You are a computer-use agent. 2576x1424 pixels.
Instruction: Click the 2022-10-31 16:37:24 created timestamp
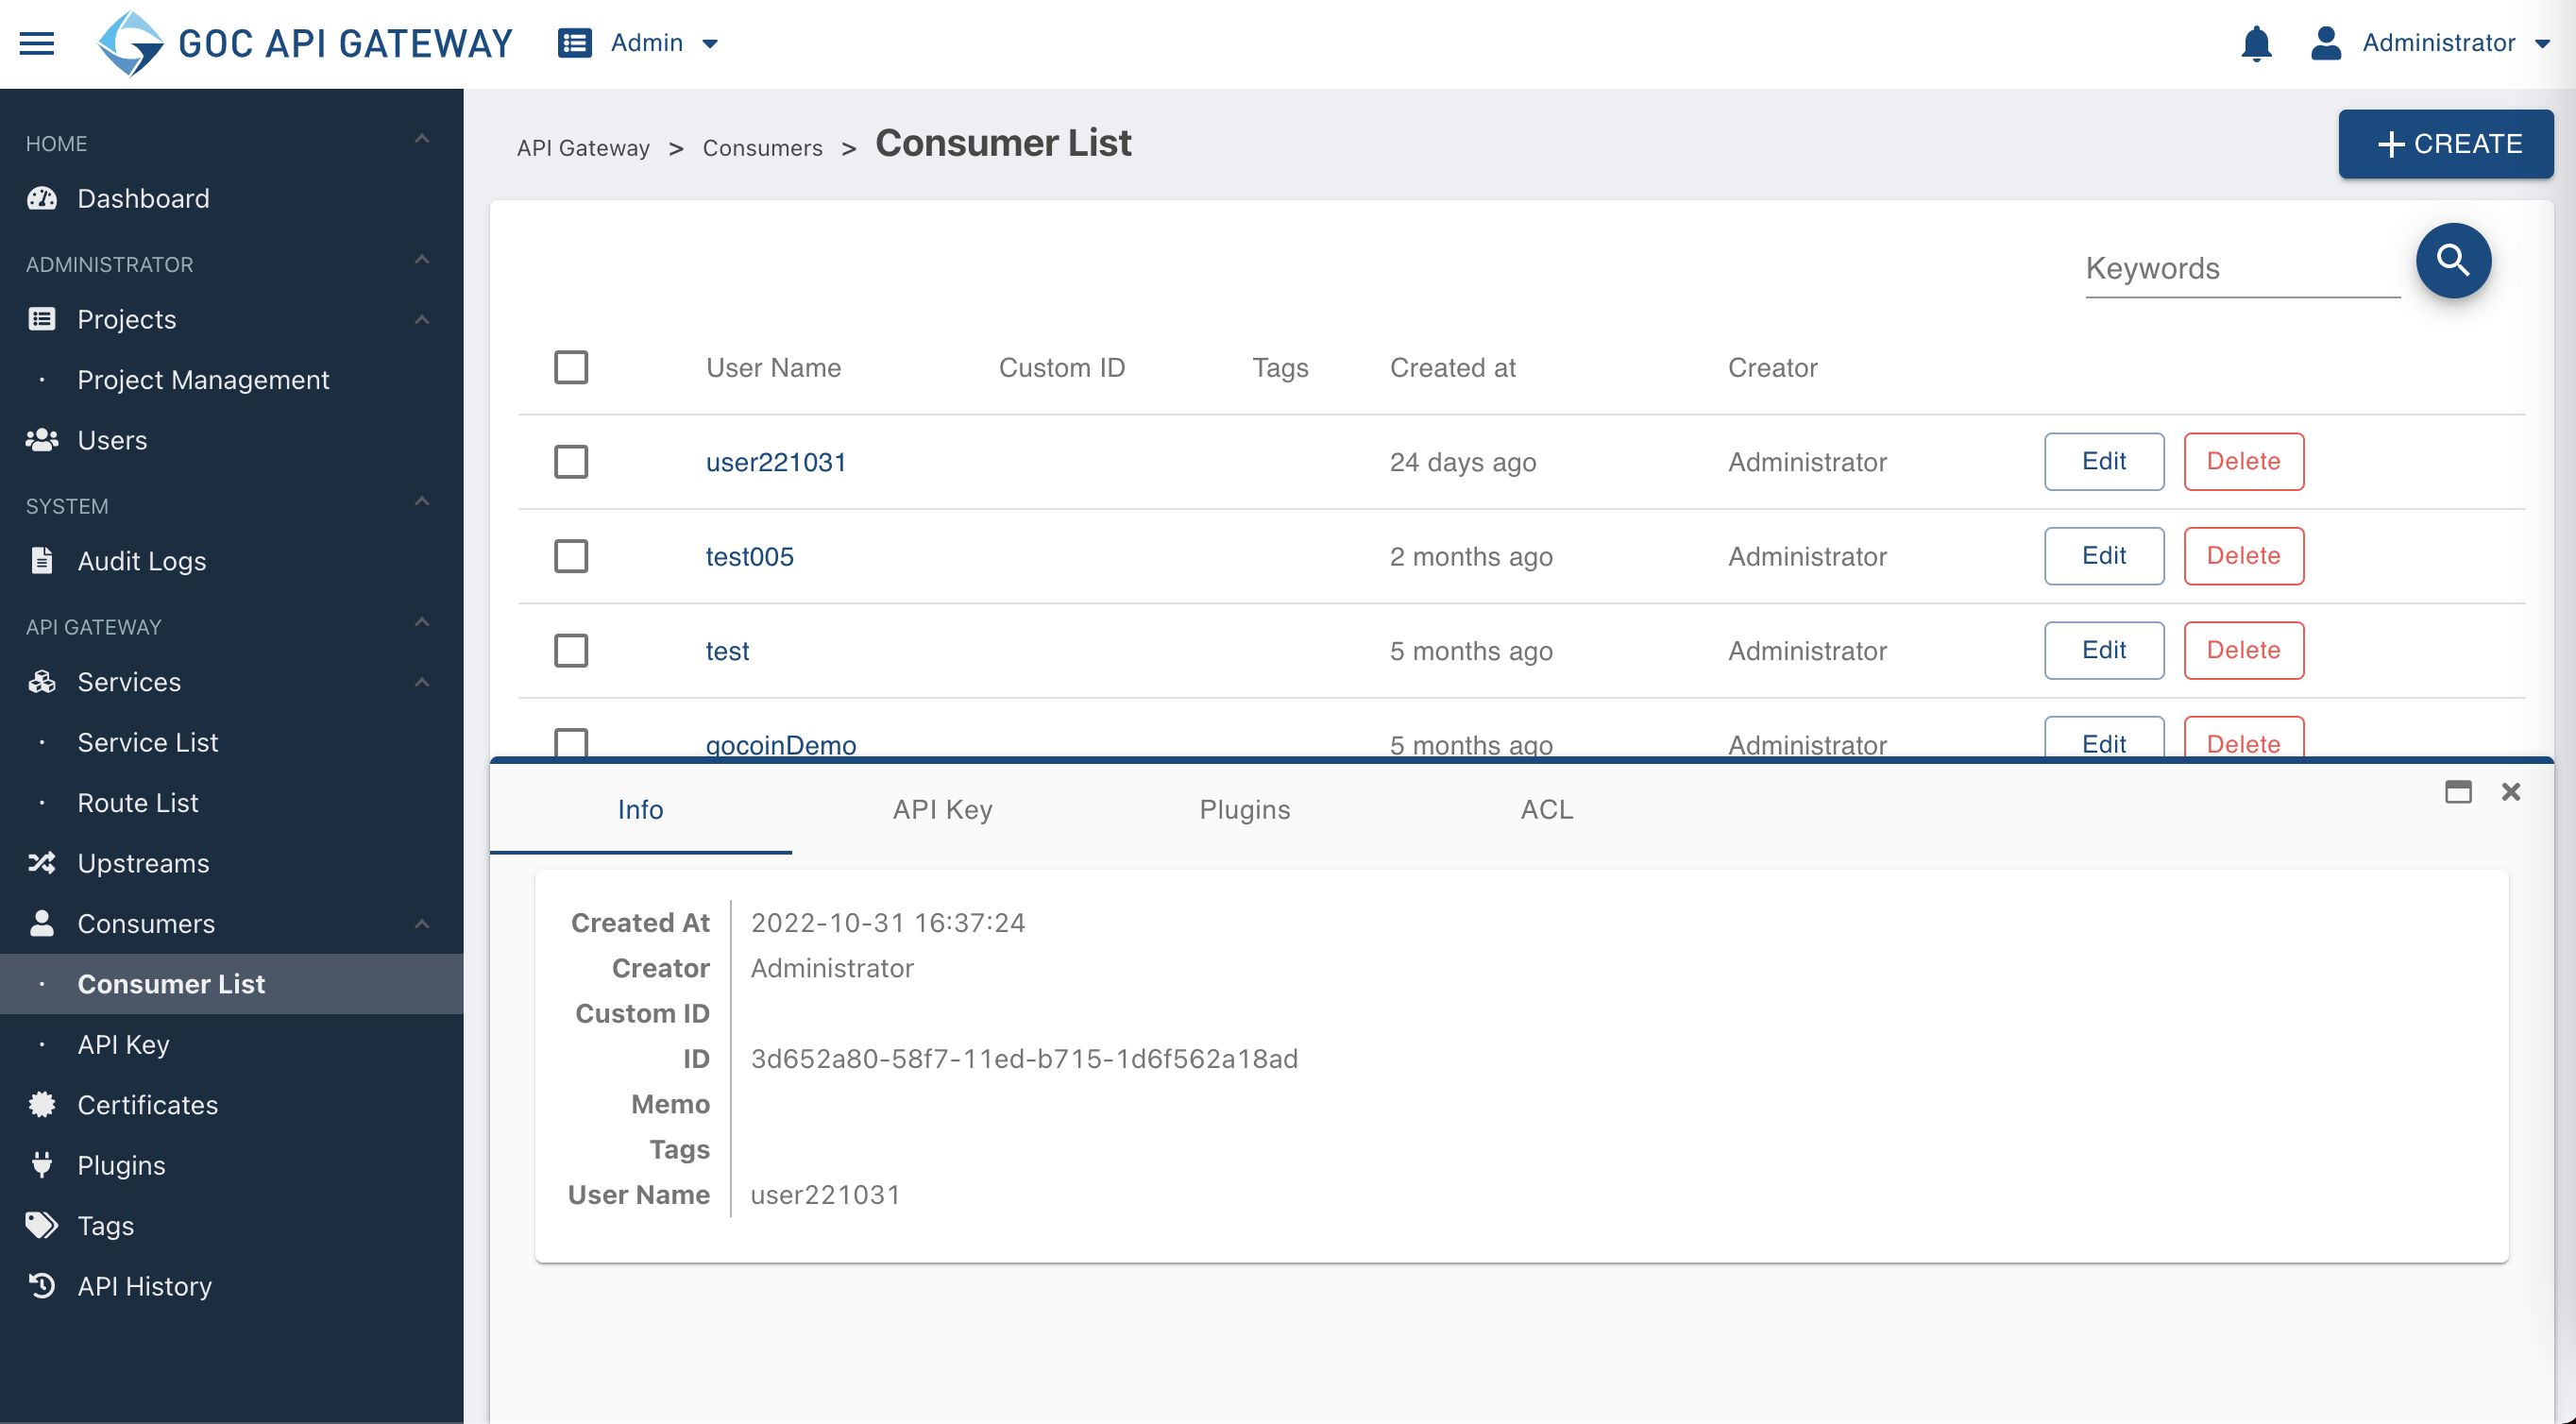pos(888,923)
